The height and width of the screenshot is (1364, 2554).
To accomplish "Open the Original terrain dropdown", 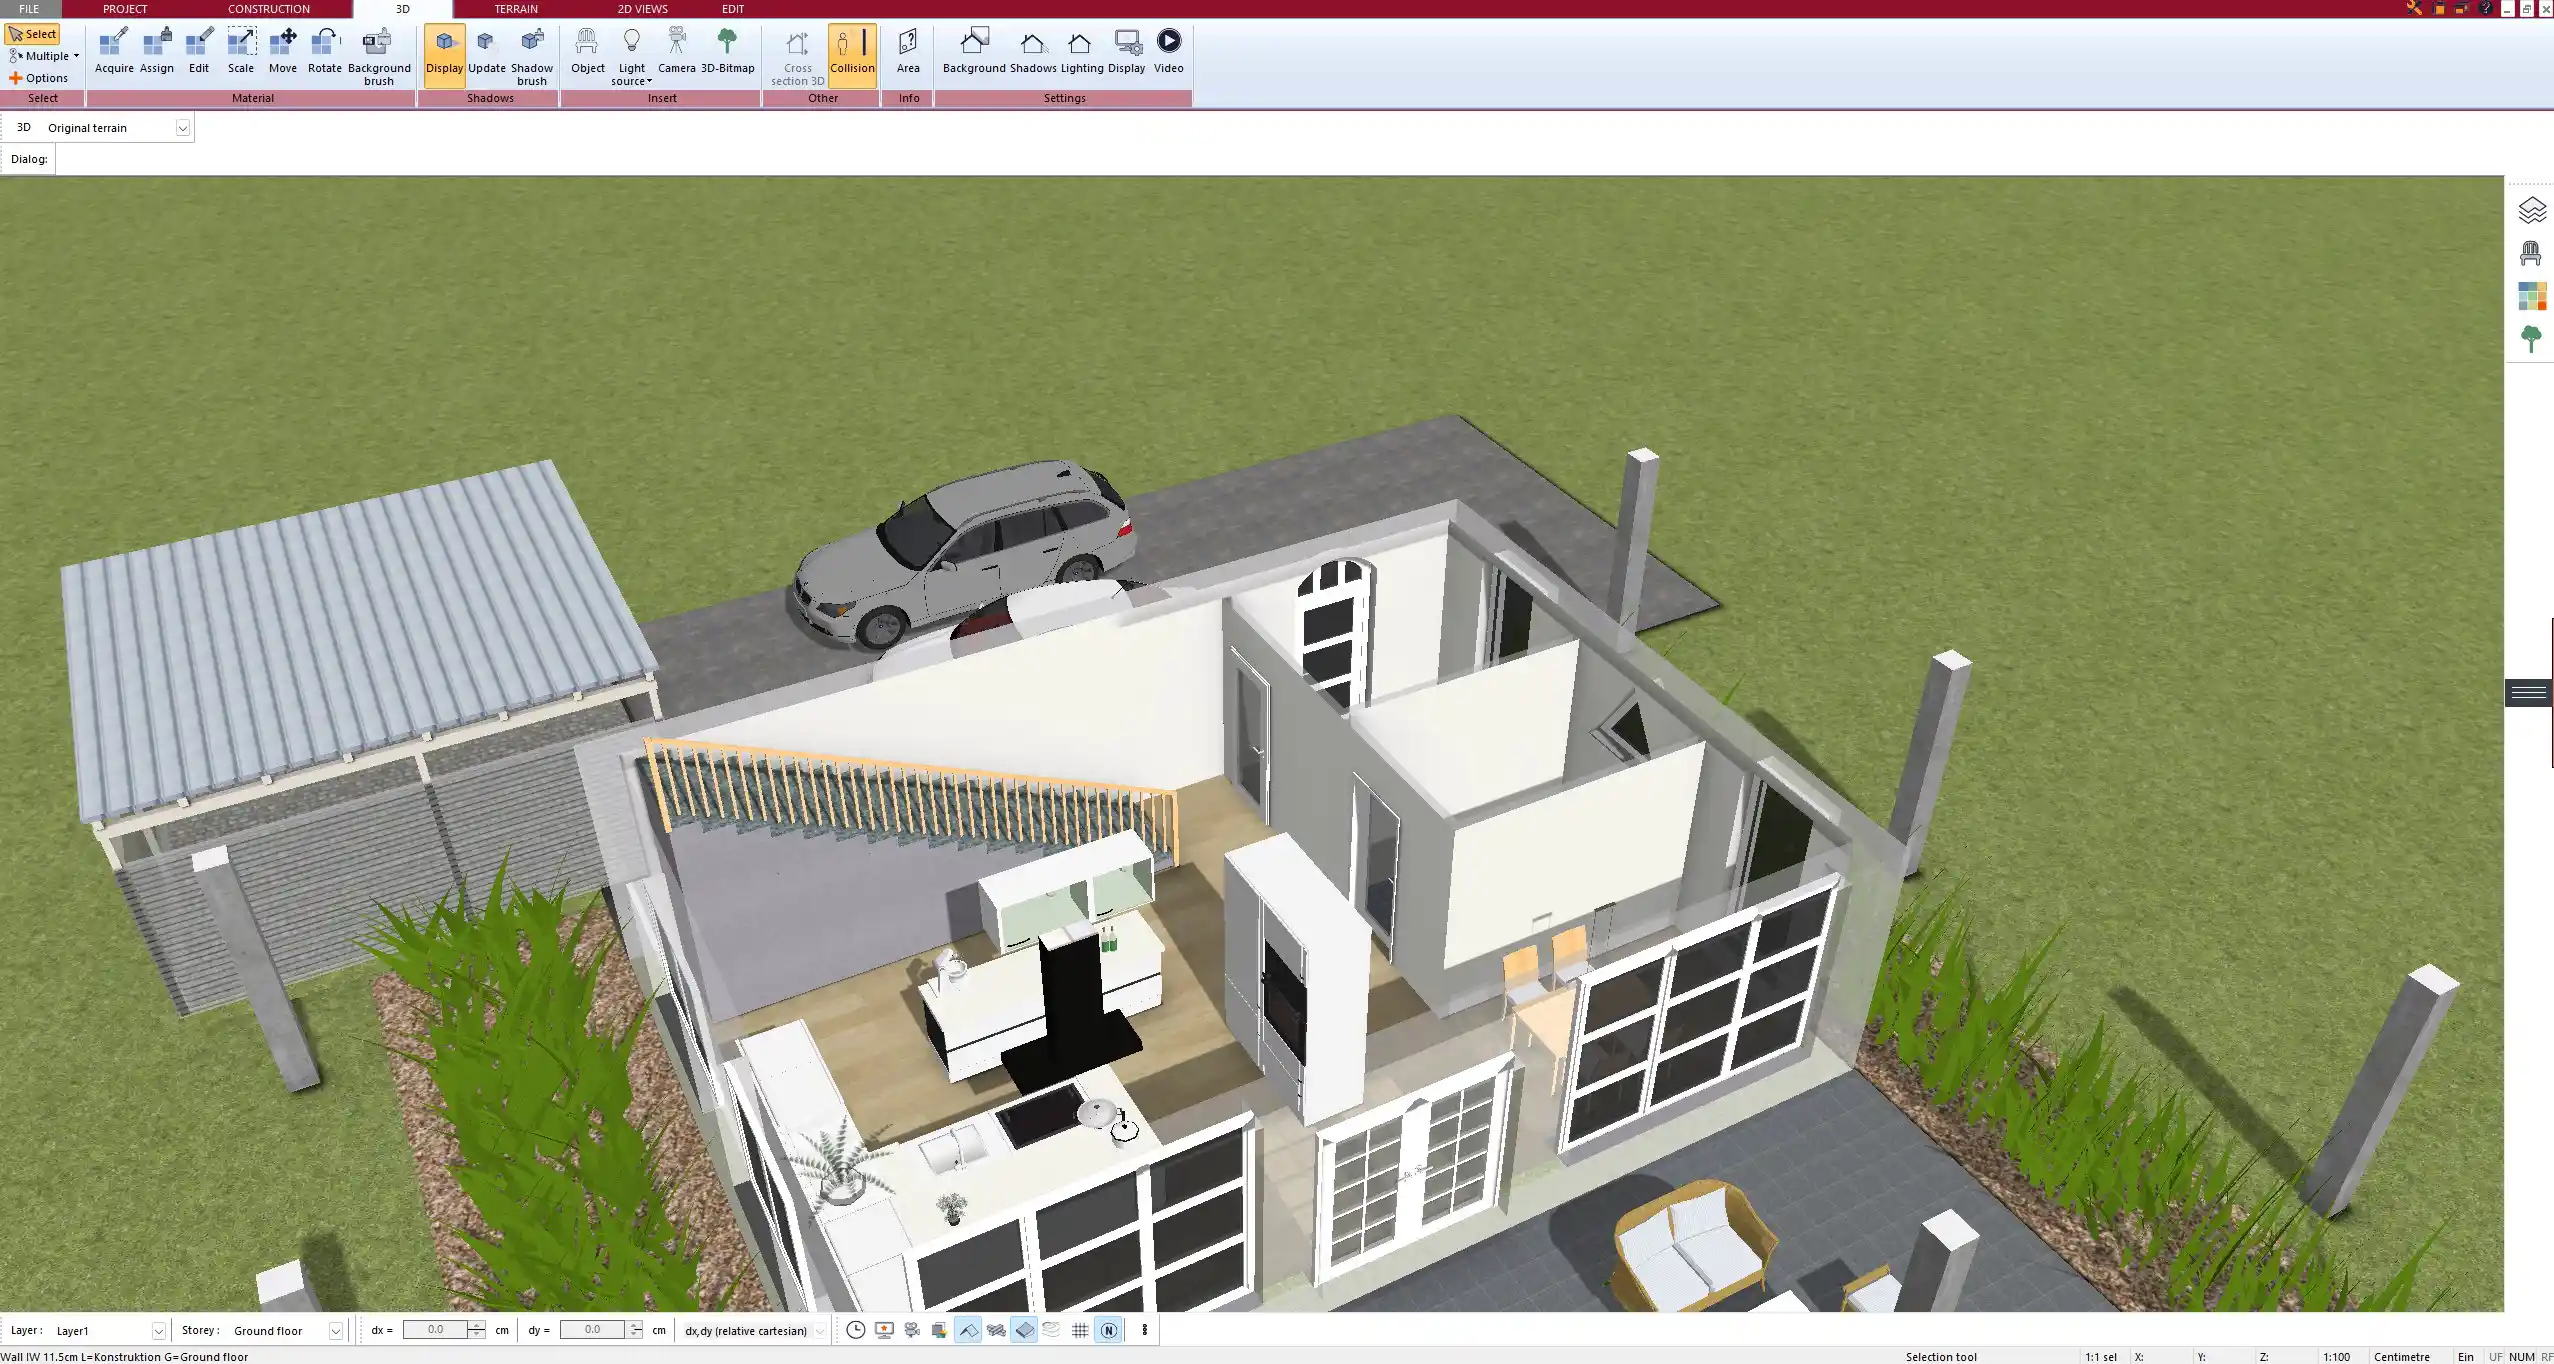I will [183, 127].
